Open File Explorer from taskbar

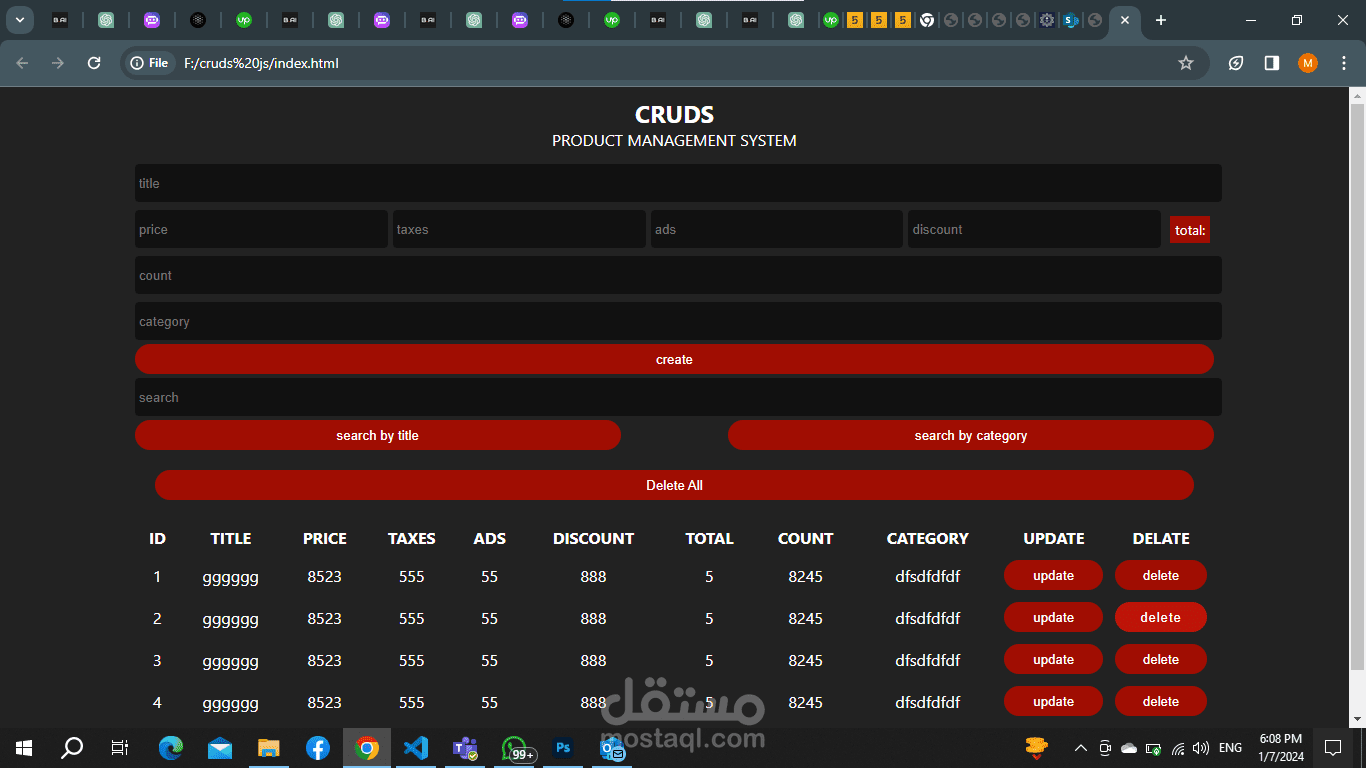click(x=269, y=747)
